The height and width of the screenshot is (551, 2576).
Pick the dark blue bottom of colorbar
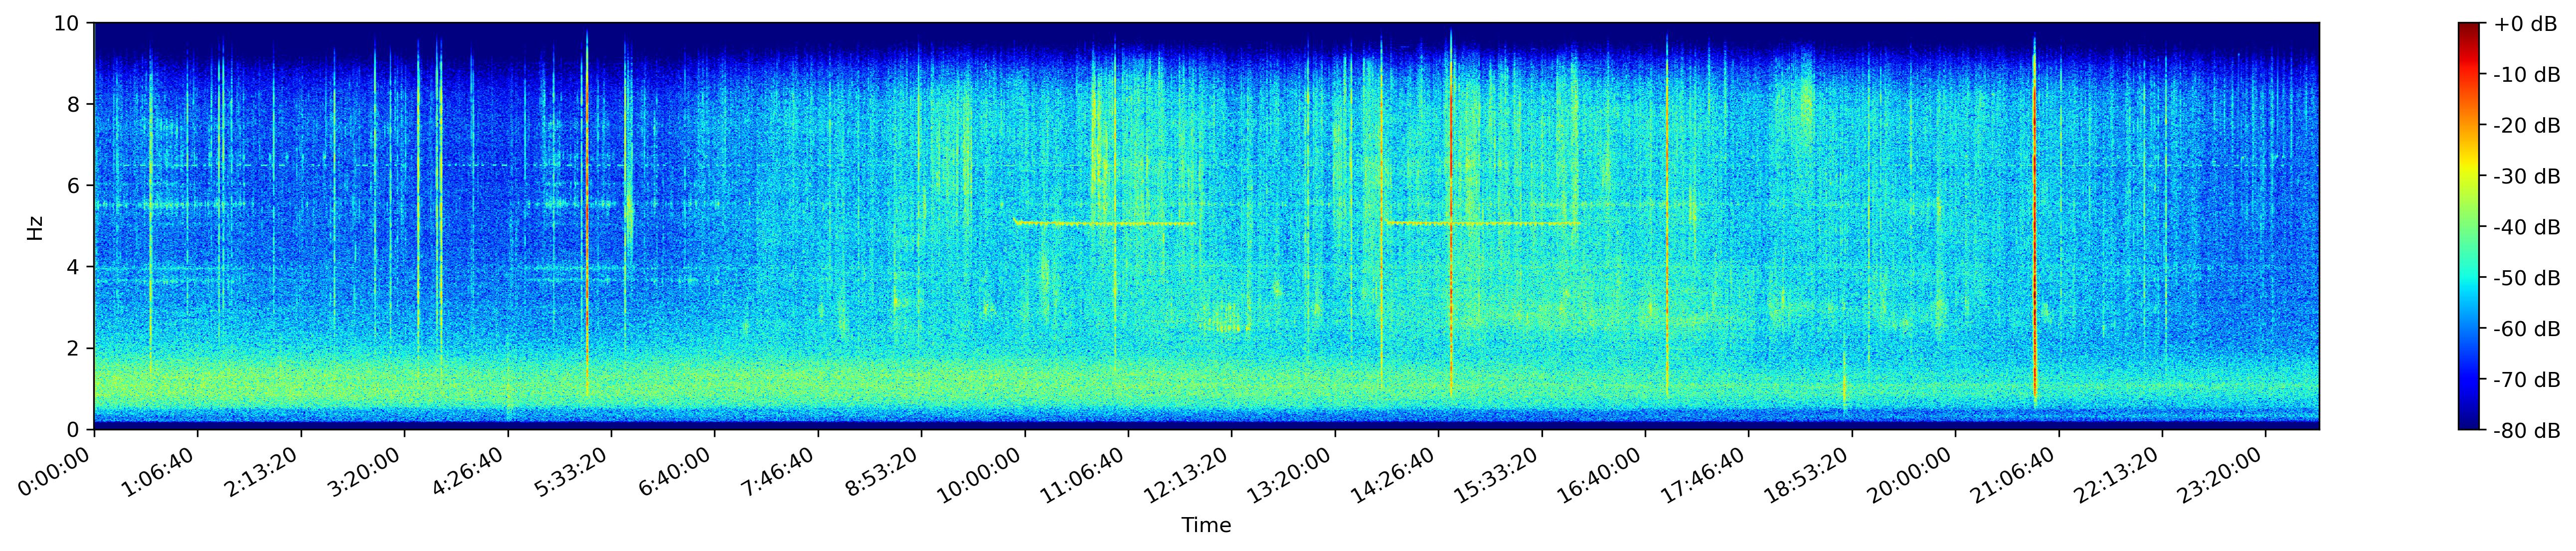(2469, 423)
